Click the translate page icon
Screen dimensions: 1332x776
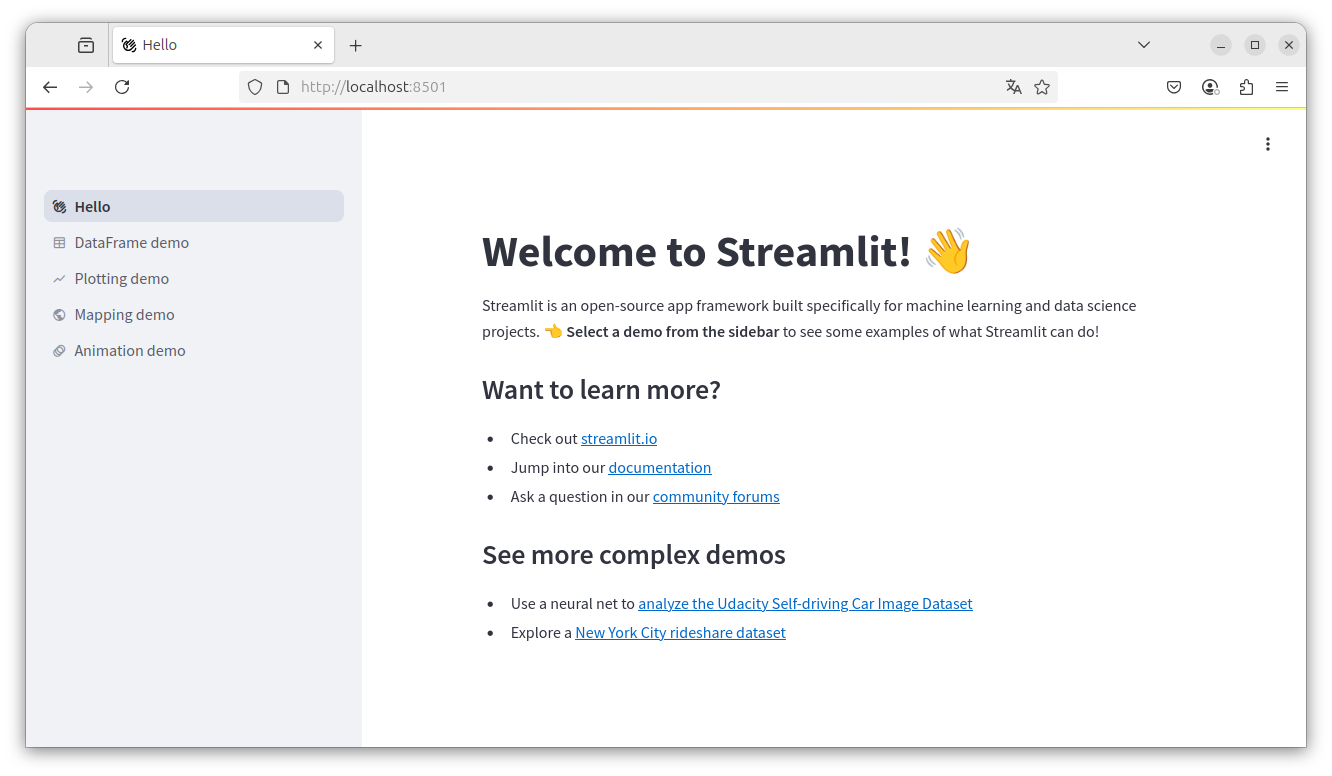point(1014,87)
